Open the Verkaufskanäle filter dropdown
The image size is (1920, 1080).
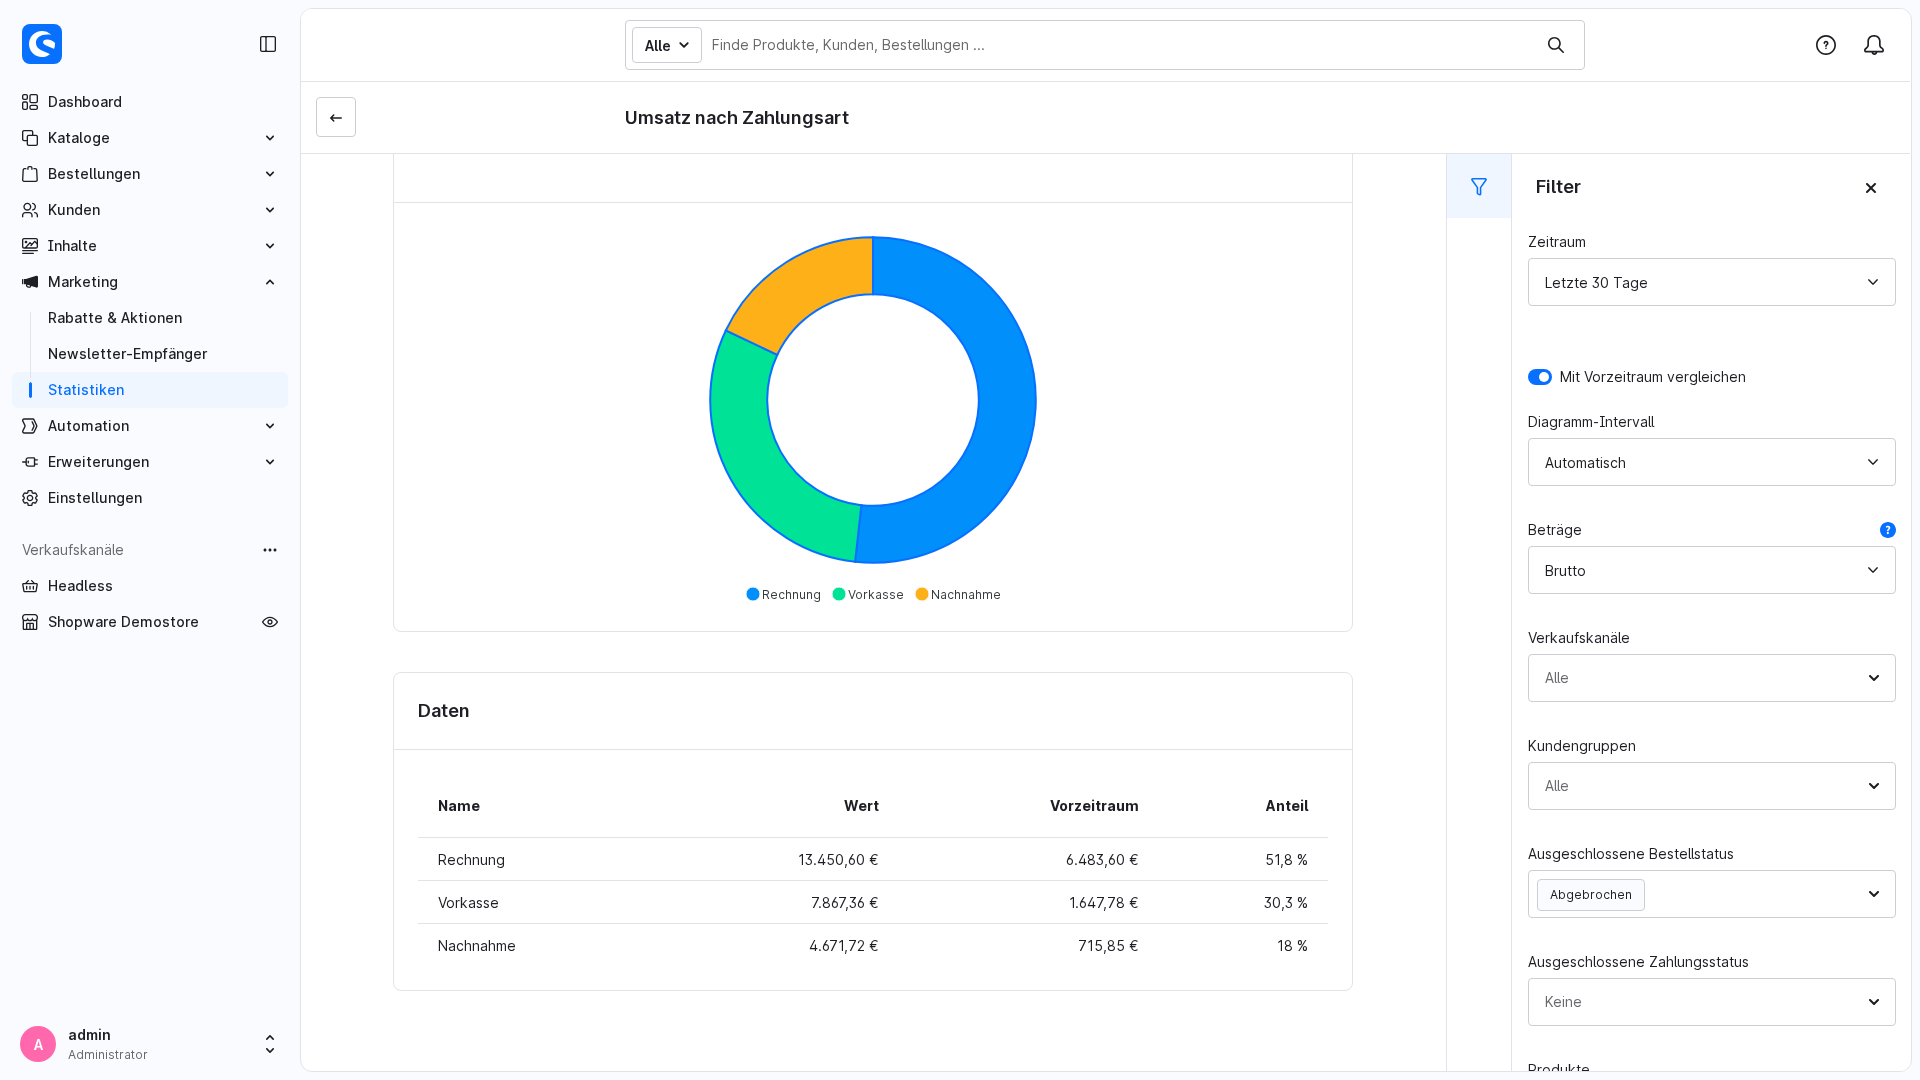click(1712, 678)
